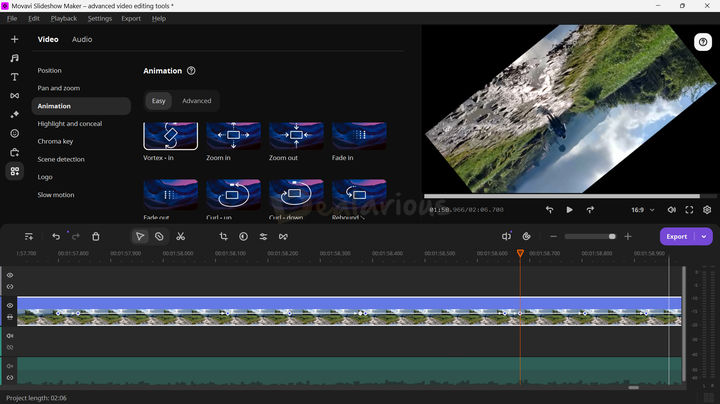Image resolution: width=720 pixels, height=404 pixels.
Task: Switch animation mode to Advanced
Action: 197,101
